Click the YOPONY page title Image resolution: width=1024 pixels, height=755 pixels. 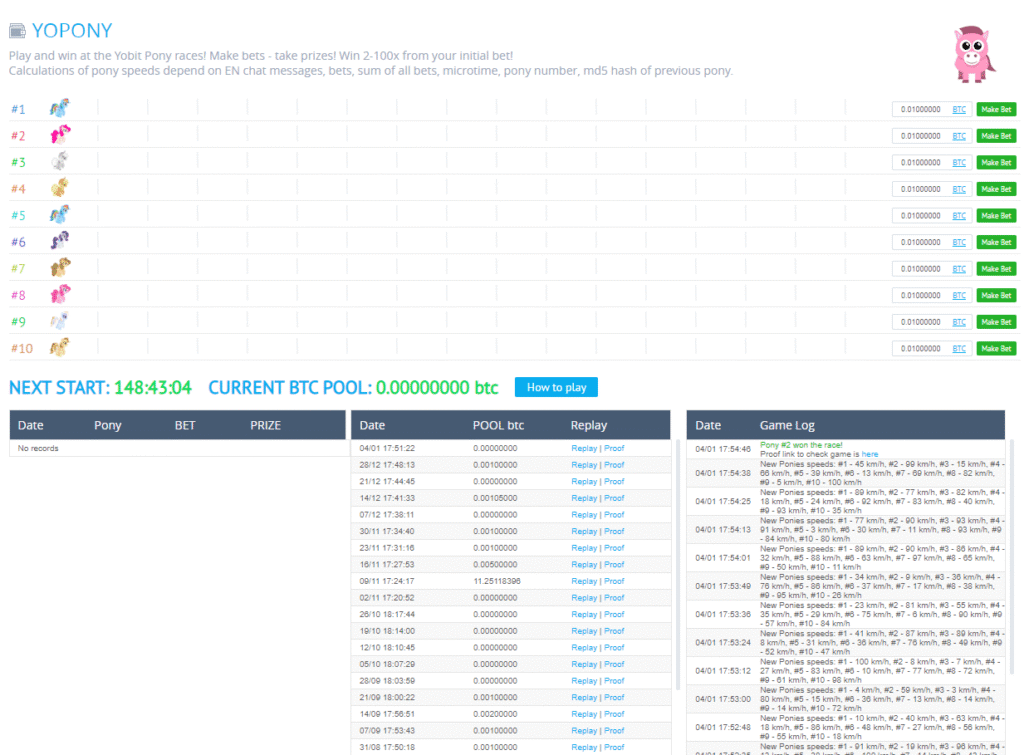point(72,31)
